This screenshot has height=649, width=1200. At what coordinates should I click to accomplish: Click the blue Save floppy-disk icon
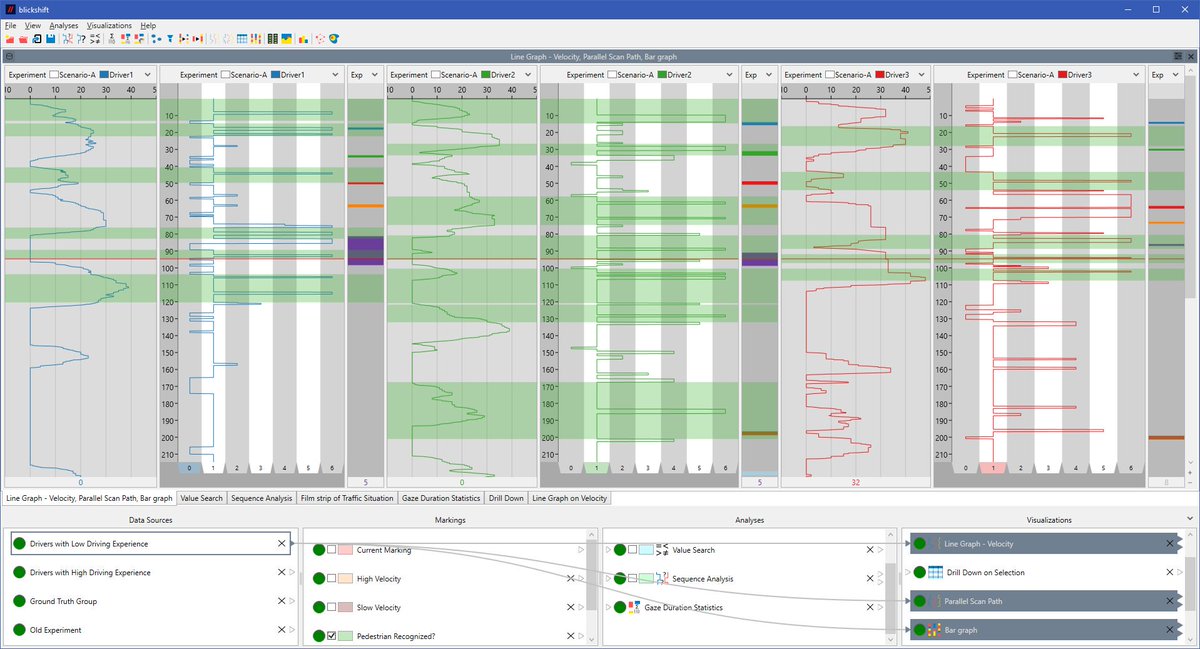[x=50, y=39]
